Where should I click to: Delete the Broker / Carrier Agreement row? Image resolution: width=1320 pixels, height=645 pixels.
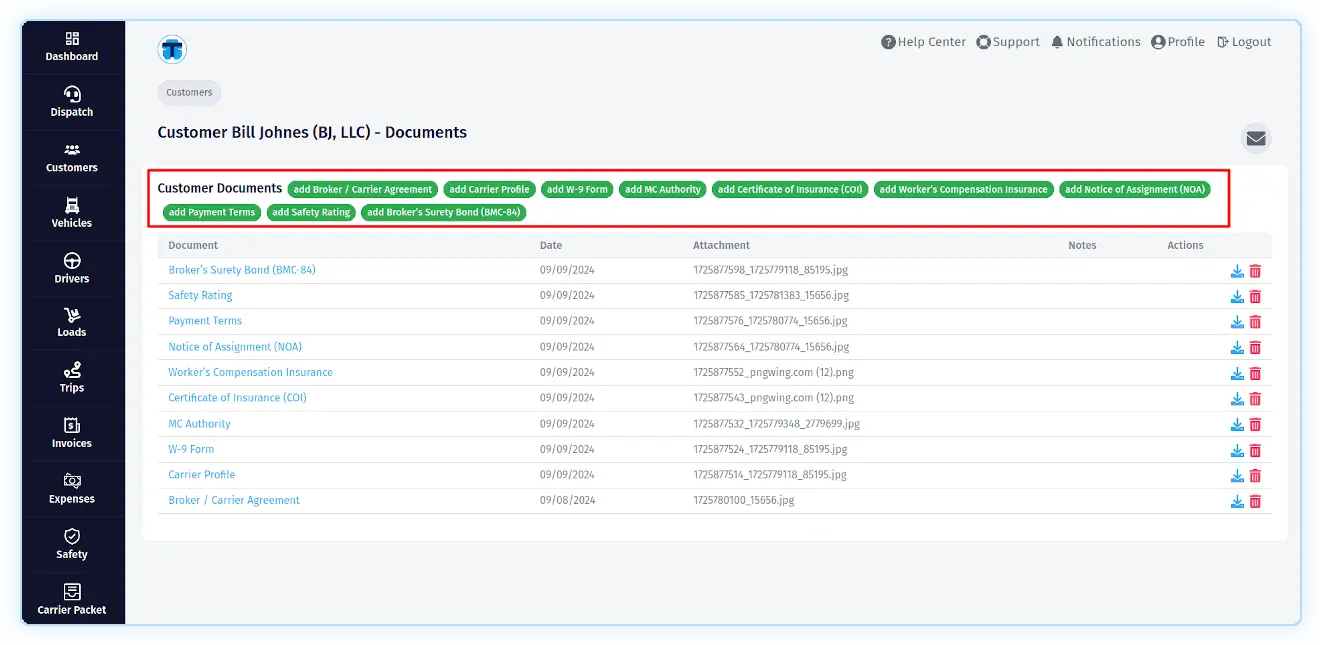point(1255,502)
